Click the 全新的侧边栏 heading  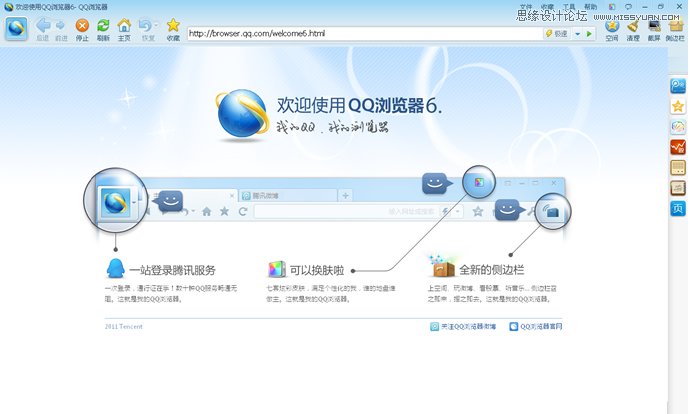click(x=492, y=269)
